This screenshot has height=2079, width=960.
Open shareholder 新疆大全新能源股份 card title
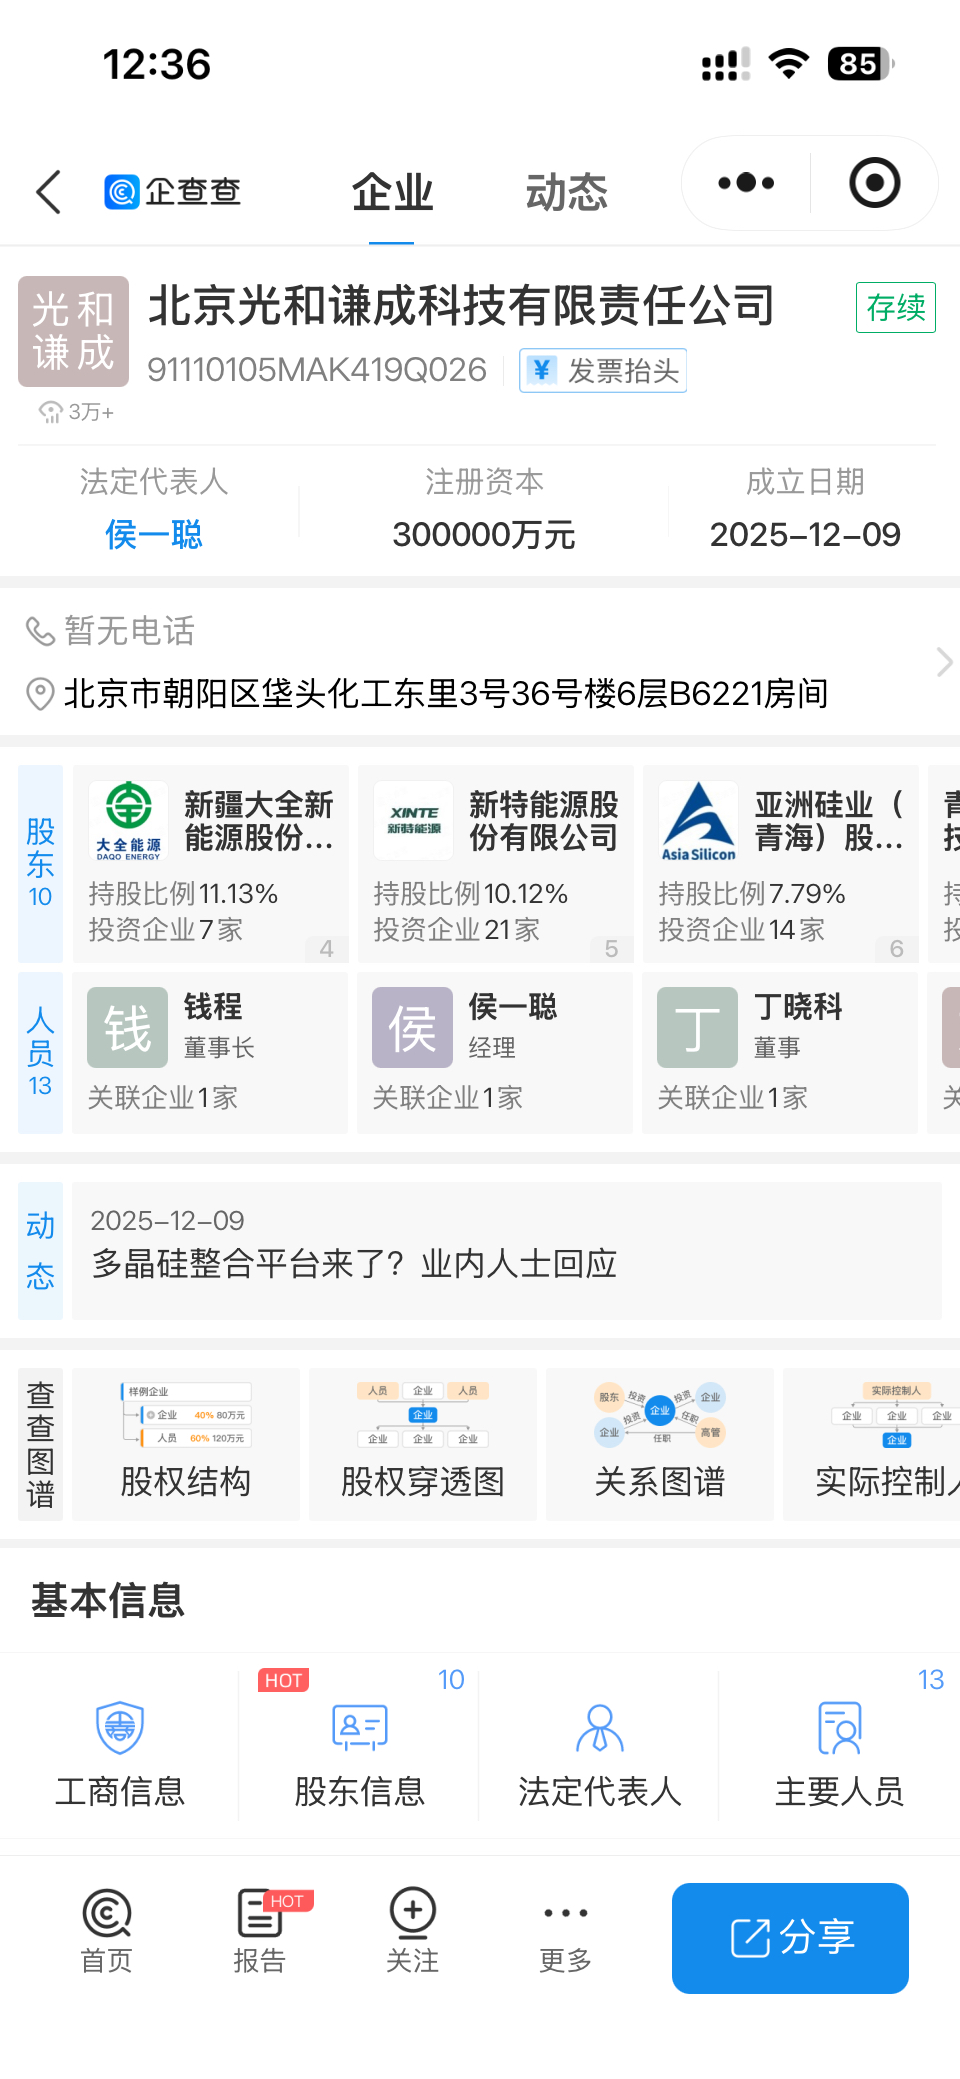pos(259,821)
